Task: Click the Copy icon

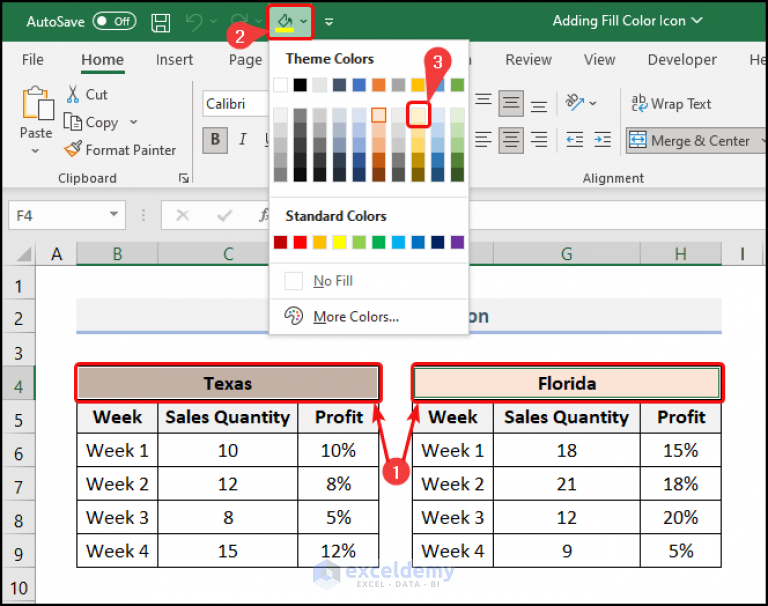Action: click(72, 122)
